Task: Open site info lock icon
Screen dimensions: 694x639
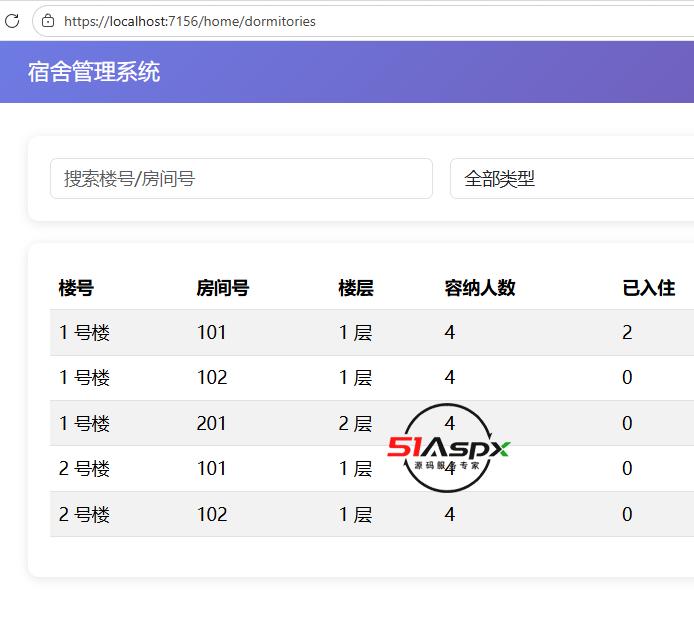Action: click(47, 21)
